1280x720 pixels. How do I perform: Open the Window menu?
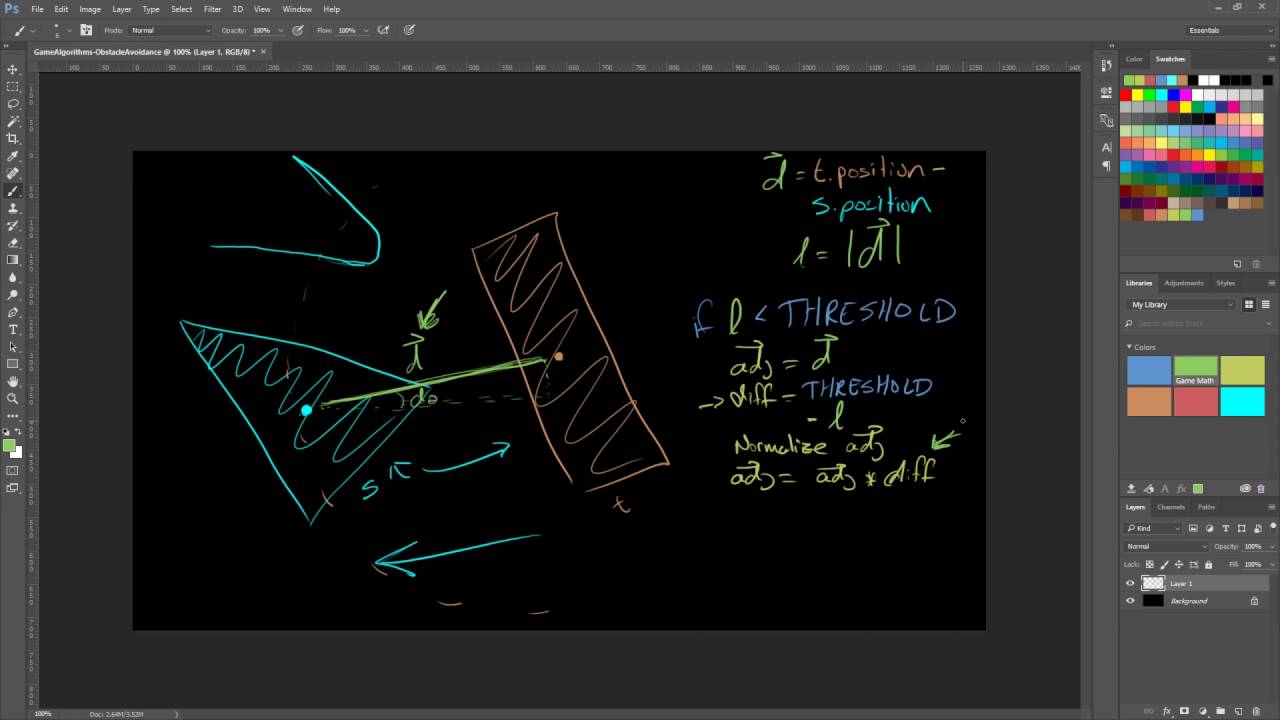pyautogui.click(x=297, y=9)
